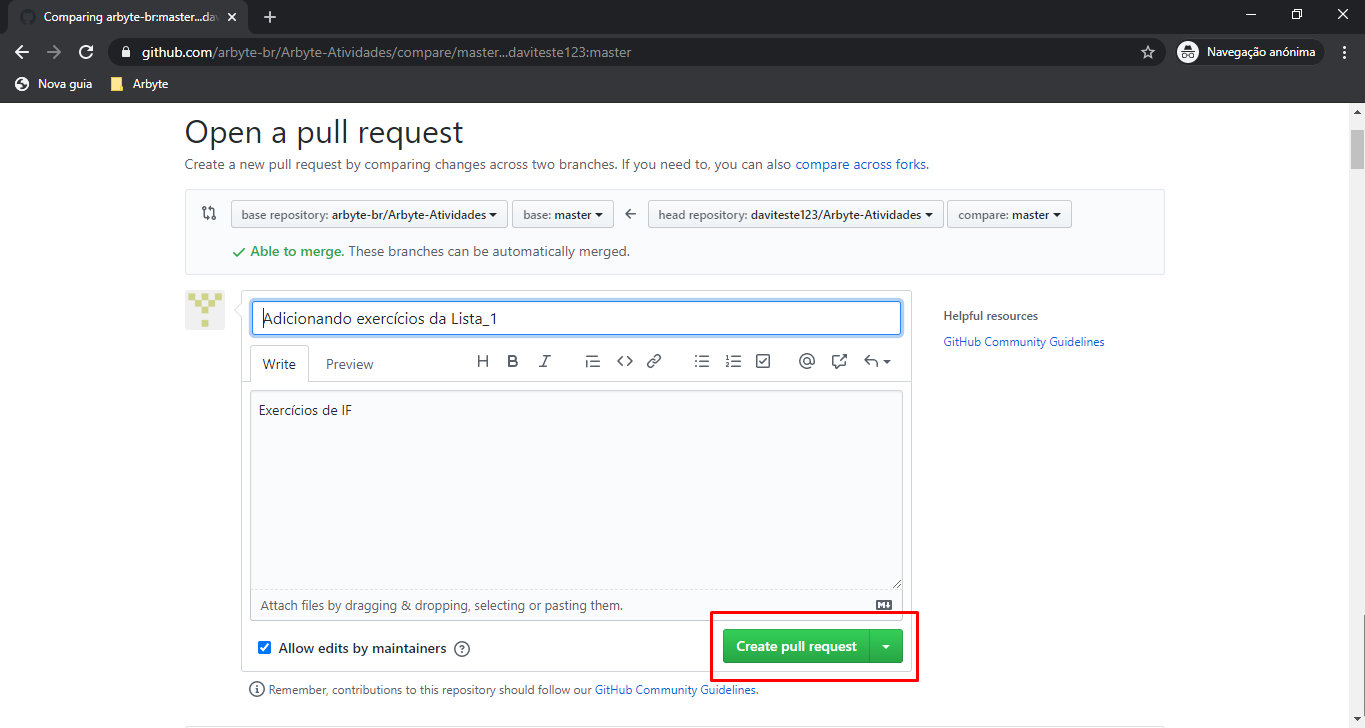Switch to the Write tab
This screenshot has height=728, width=1365.
279,364
